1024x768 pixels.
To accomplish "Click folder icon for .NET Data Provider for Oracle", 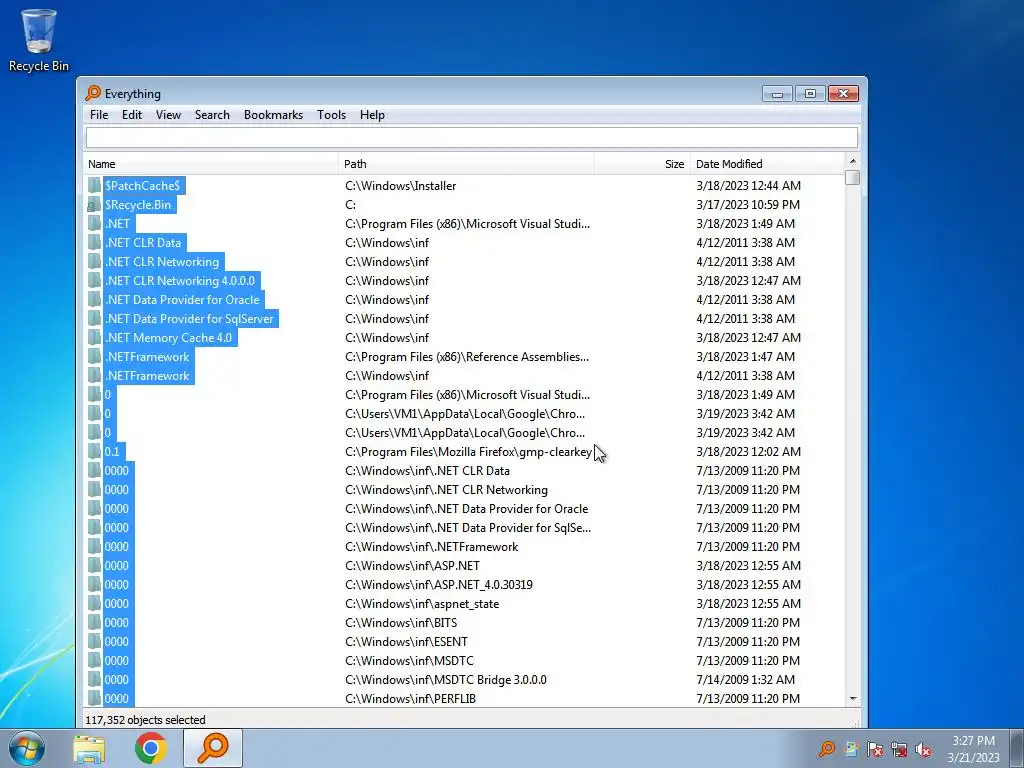I will 95,300.
